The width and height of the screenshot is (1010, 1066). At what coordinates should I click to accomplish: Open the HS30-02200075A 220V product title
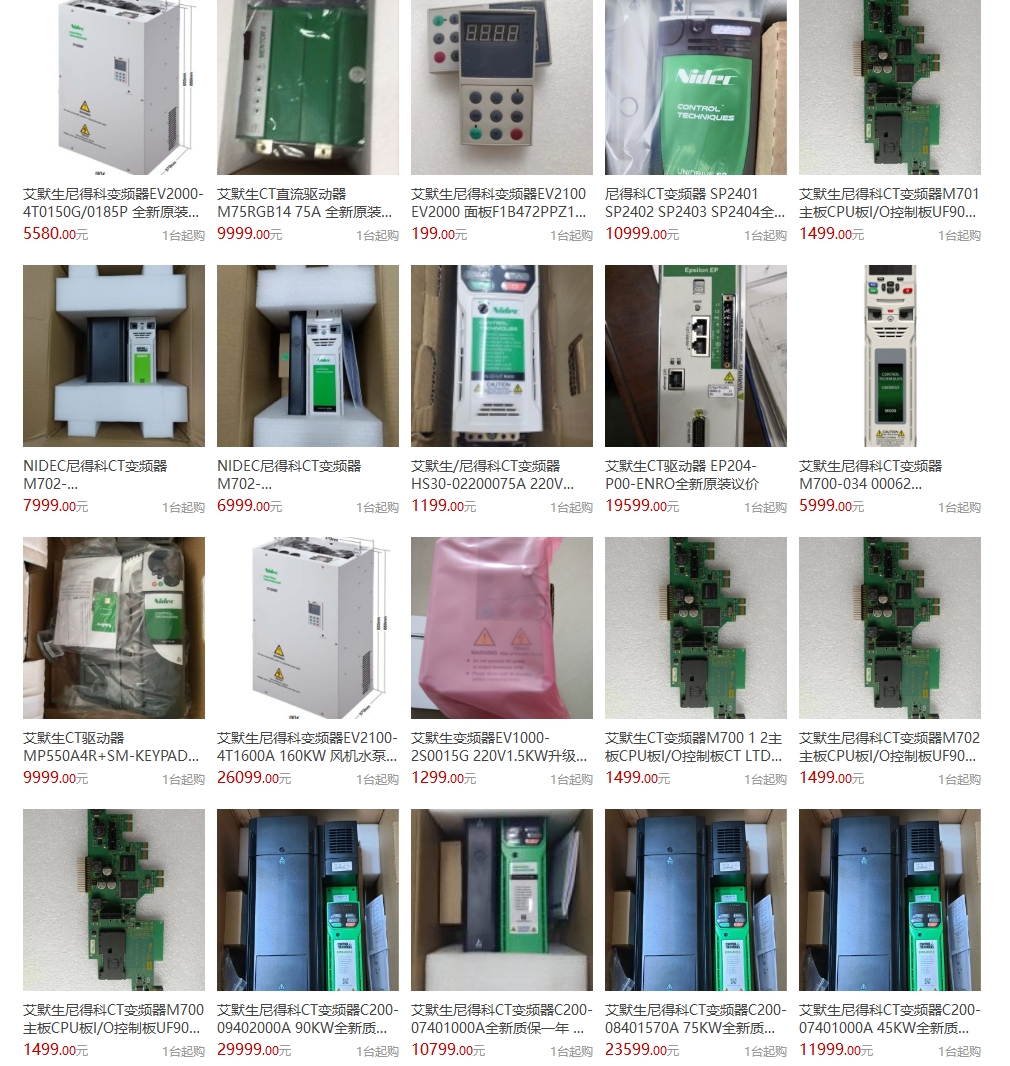492,475
